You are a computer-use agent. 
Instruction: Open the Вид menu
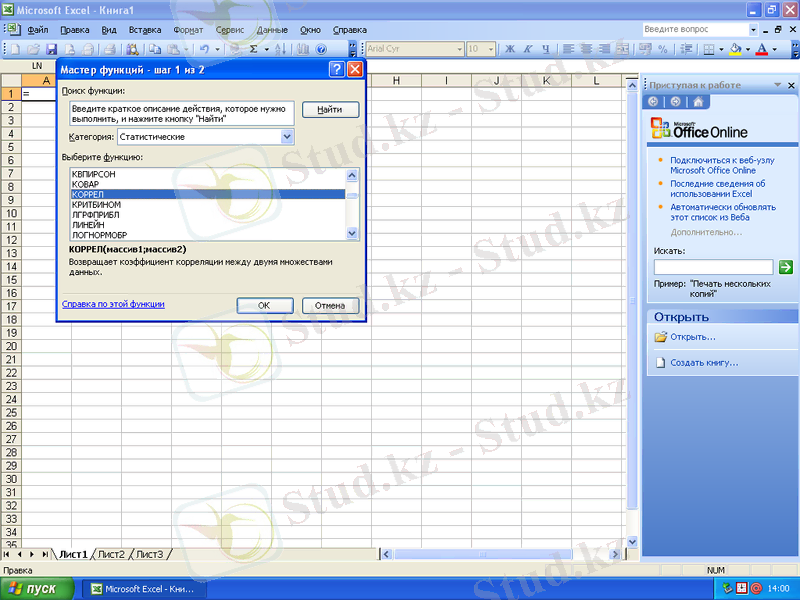(109, 30)
